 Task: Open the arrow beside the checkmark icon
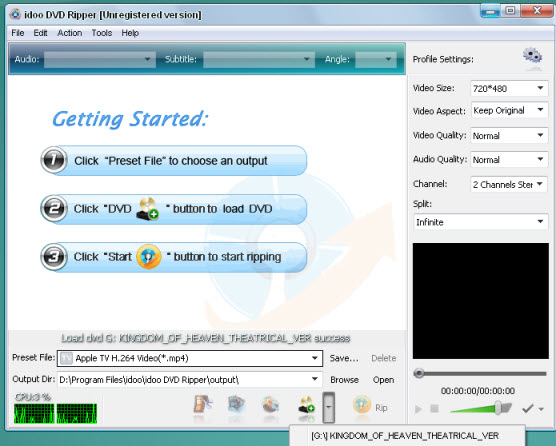[541, 409]
